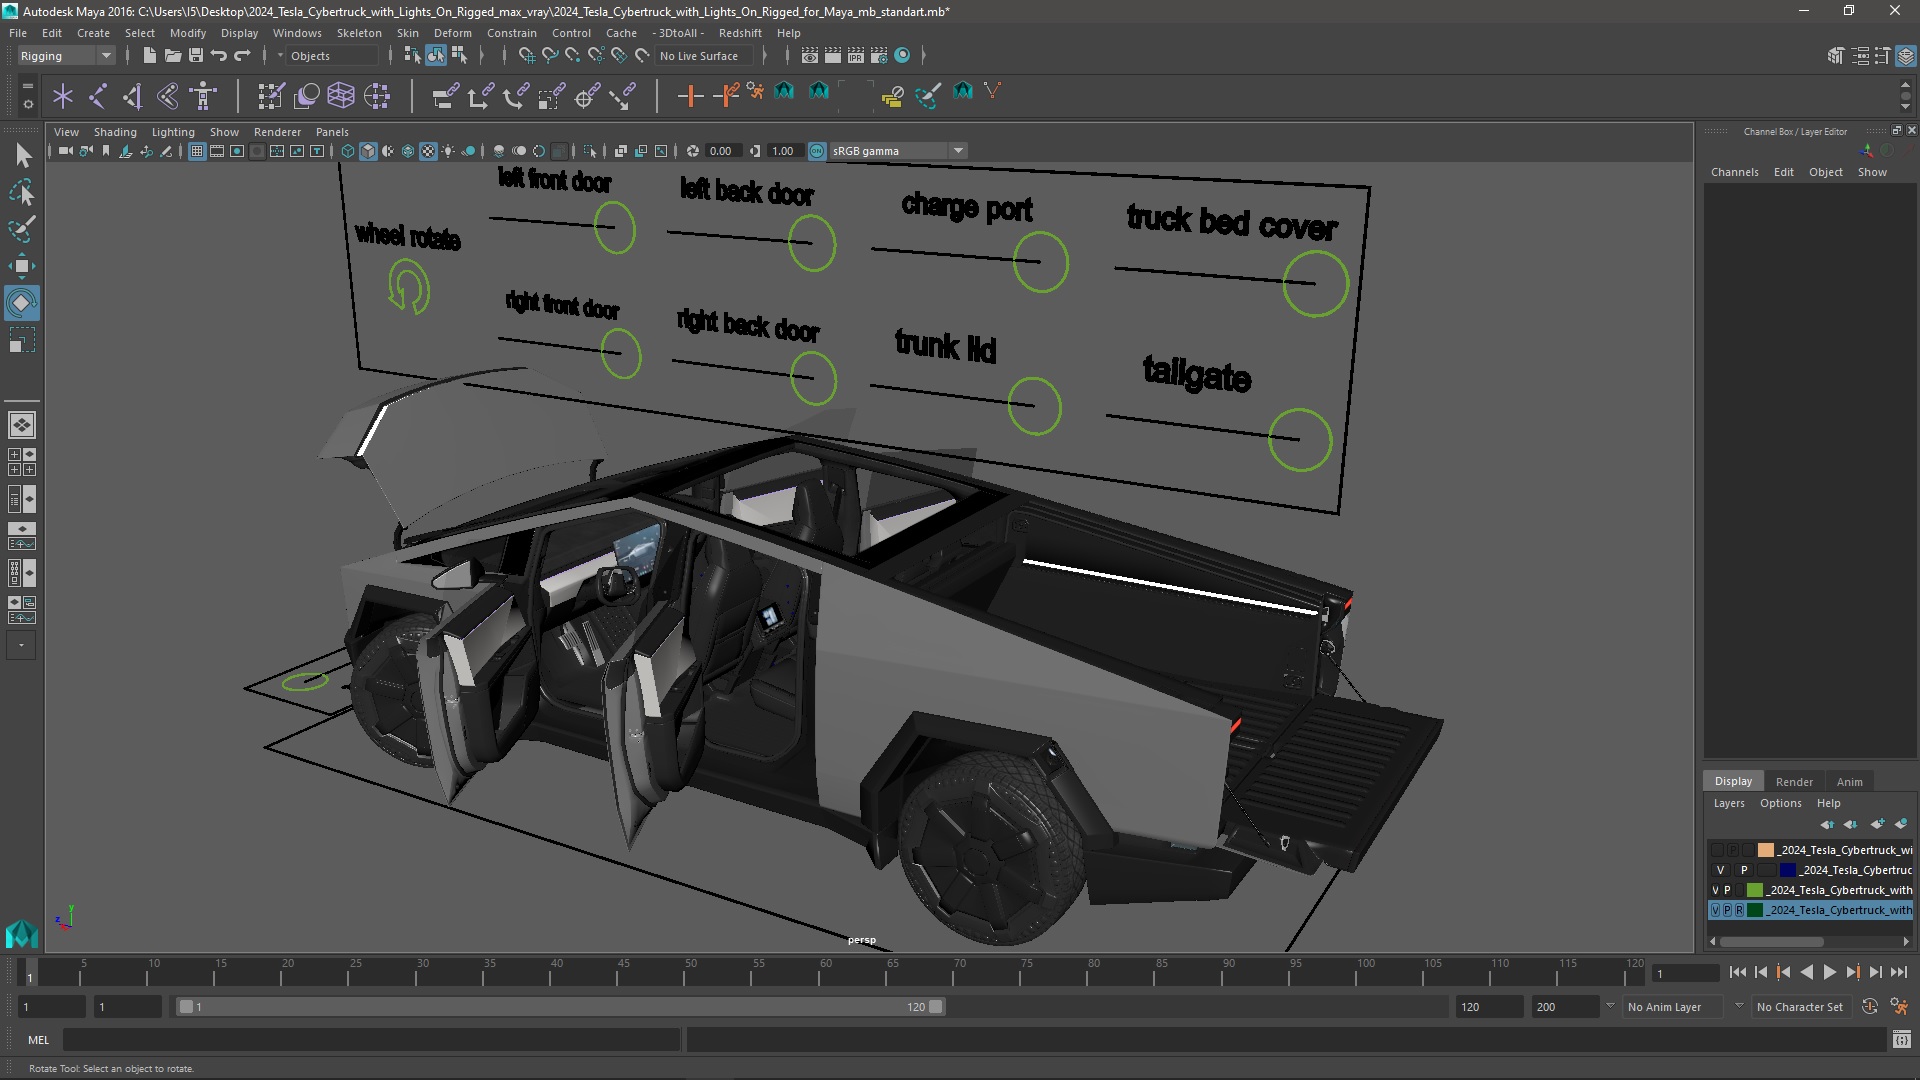Undo the last action
1920x1080 pixels.
point(219,55)
